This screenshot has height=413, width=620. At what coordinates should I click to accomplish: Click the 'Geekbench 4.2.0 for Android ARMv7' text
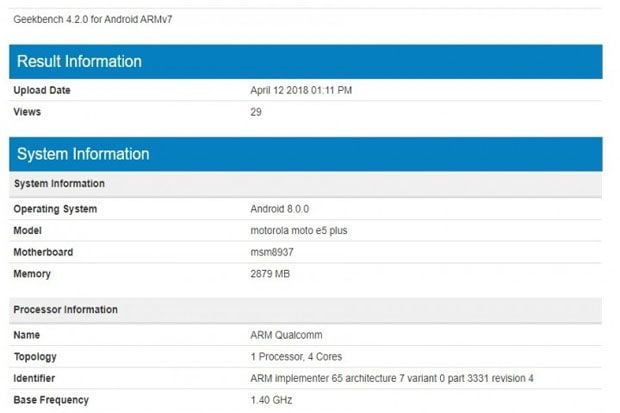click(x=93, y=19)
